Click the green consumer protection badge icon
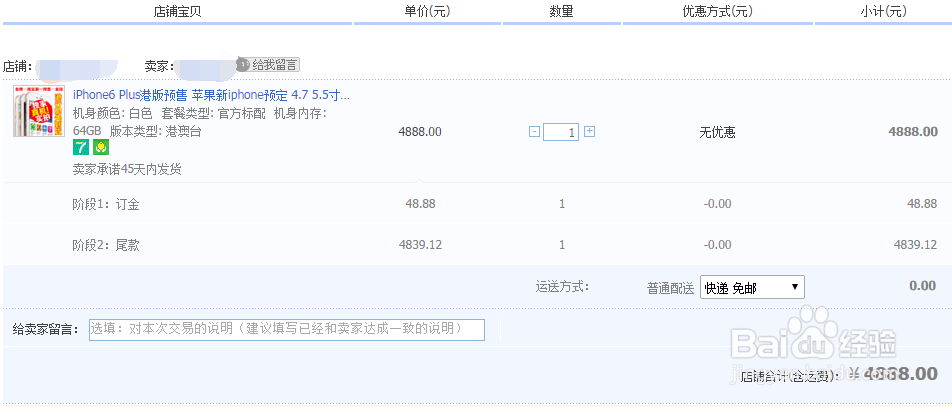Screen dimensions: 952x407 (x=101, y=147)
